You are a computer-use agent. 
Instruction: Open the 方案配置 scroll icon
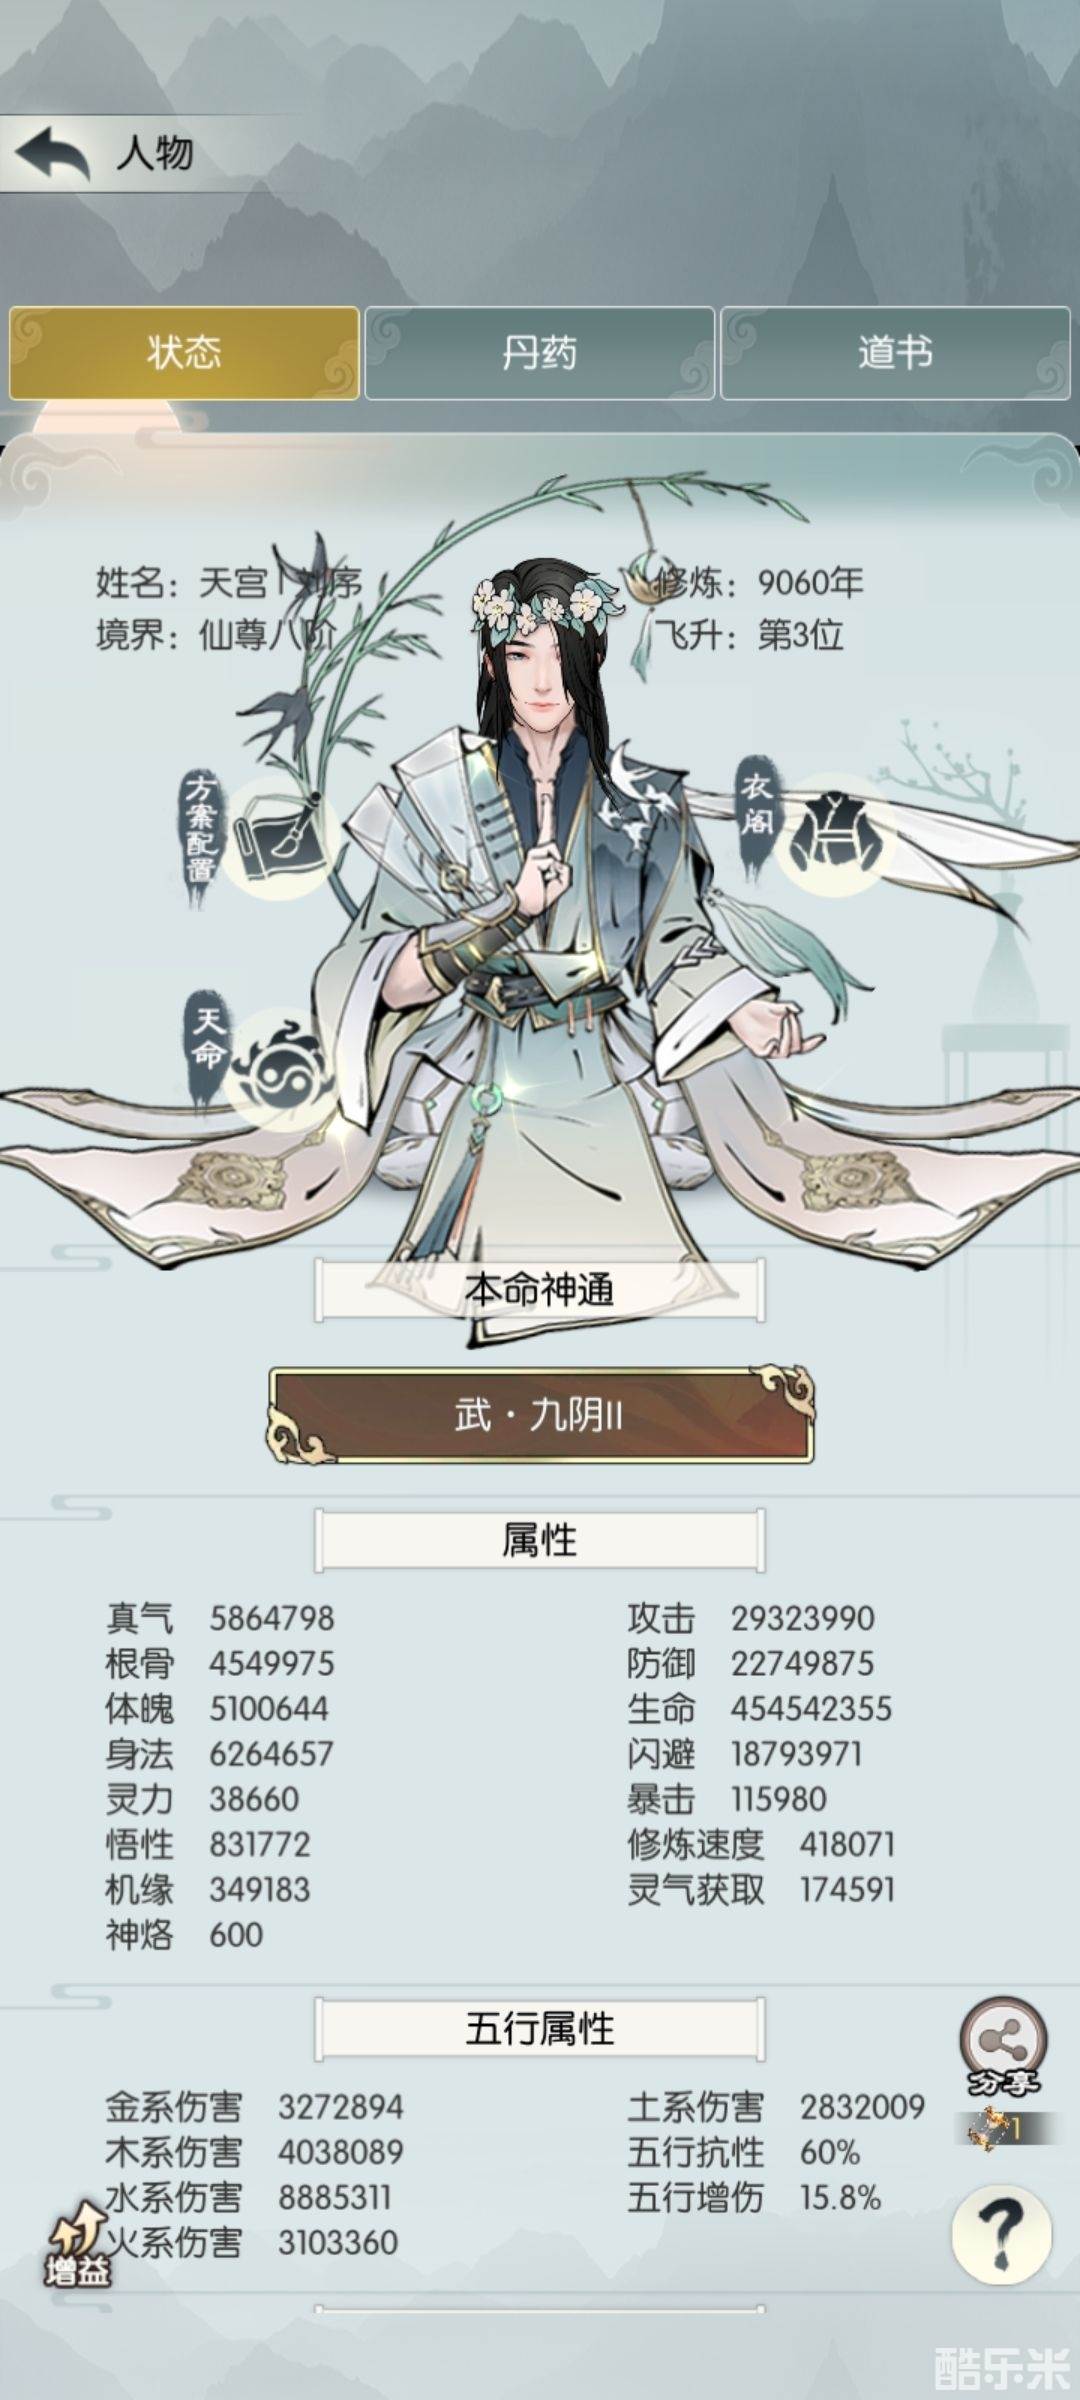click(278, 838)
